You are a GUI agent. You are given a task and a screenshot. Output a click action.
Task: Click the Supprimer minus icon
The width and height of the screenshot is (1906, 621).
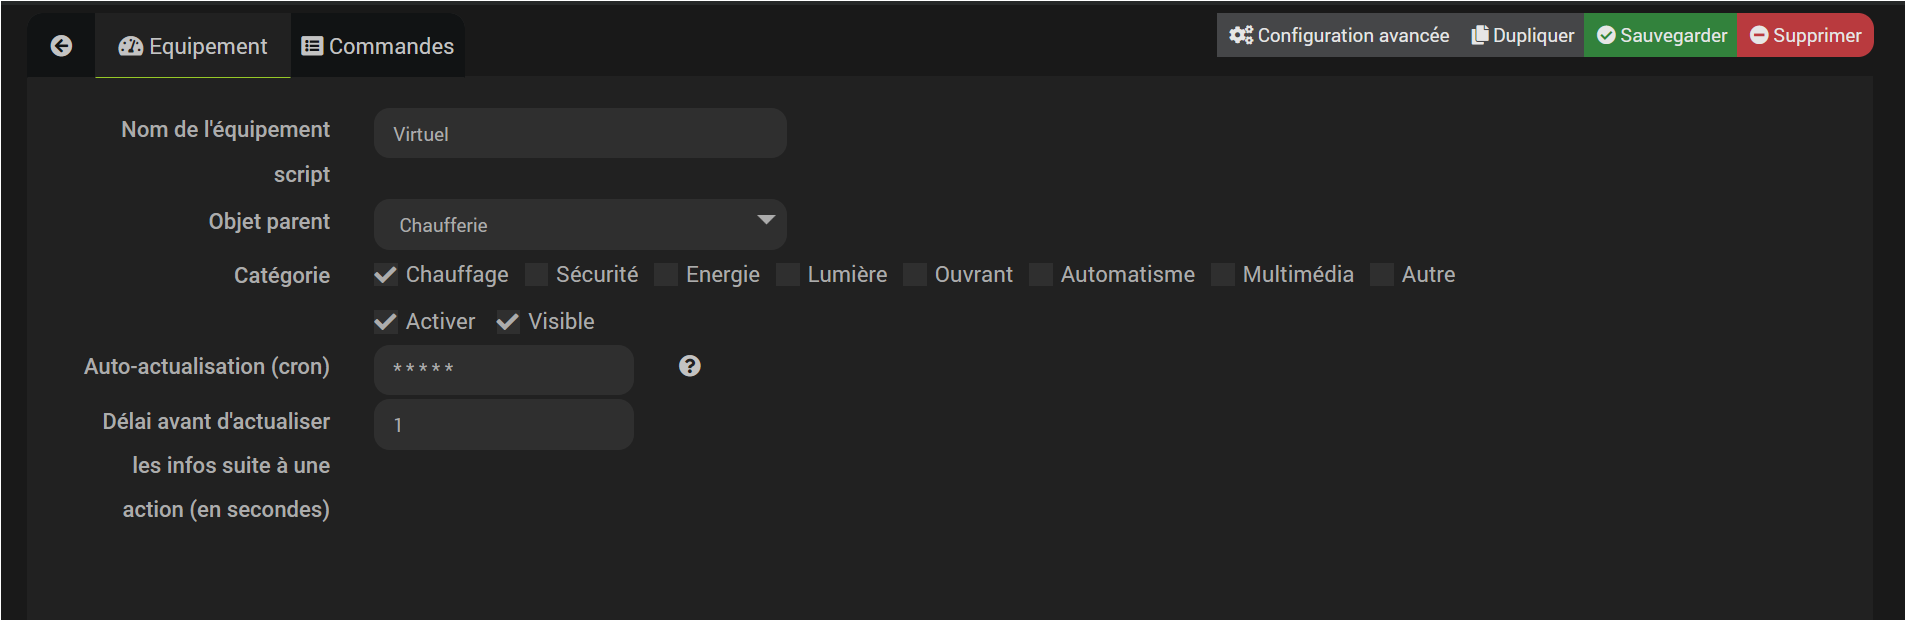pos(1759,35)
